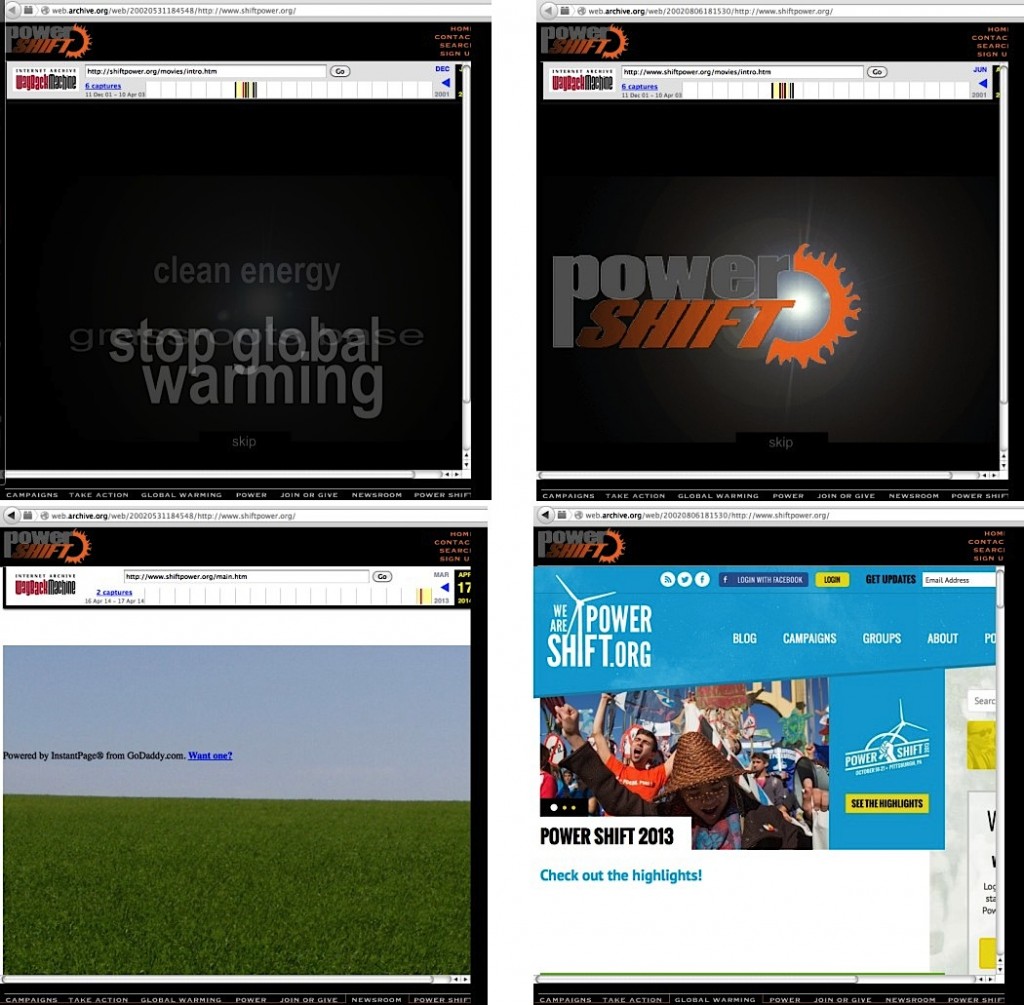Click the capture timeline bars in the top-left Wayback toolbar
The width and height of the screenshot is (1024, 1005).
[x=246, y=90]
